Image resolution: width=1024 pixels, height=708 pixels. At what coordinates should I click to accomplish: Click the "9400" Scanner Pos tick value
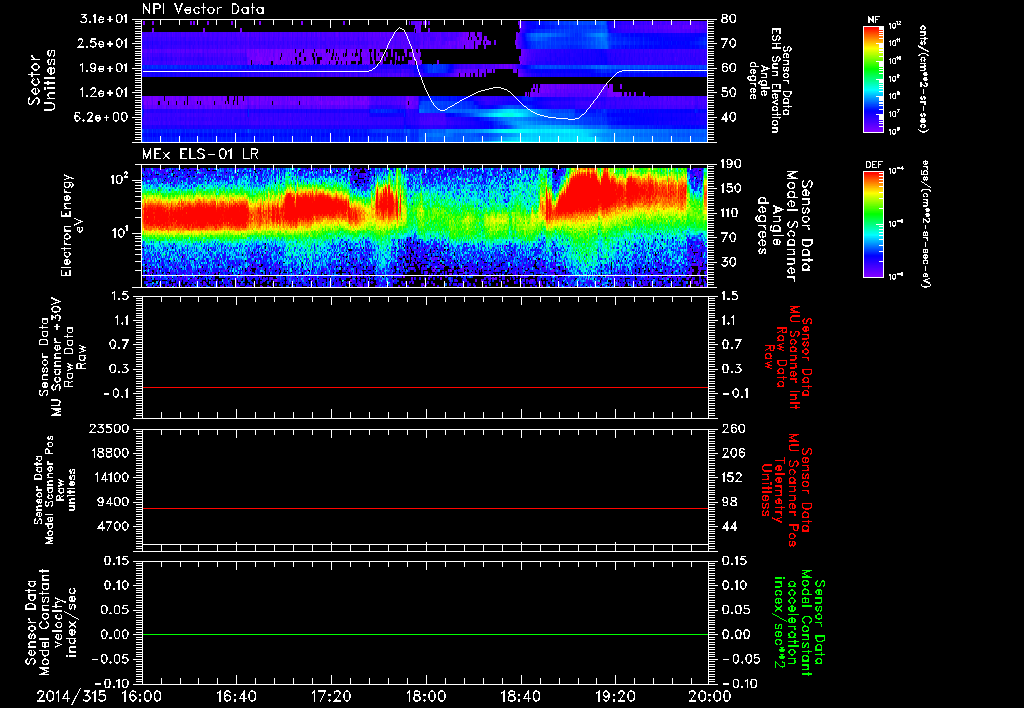[x=113, y=502]
